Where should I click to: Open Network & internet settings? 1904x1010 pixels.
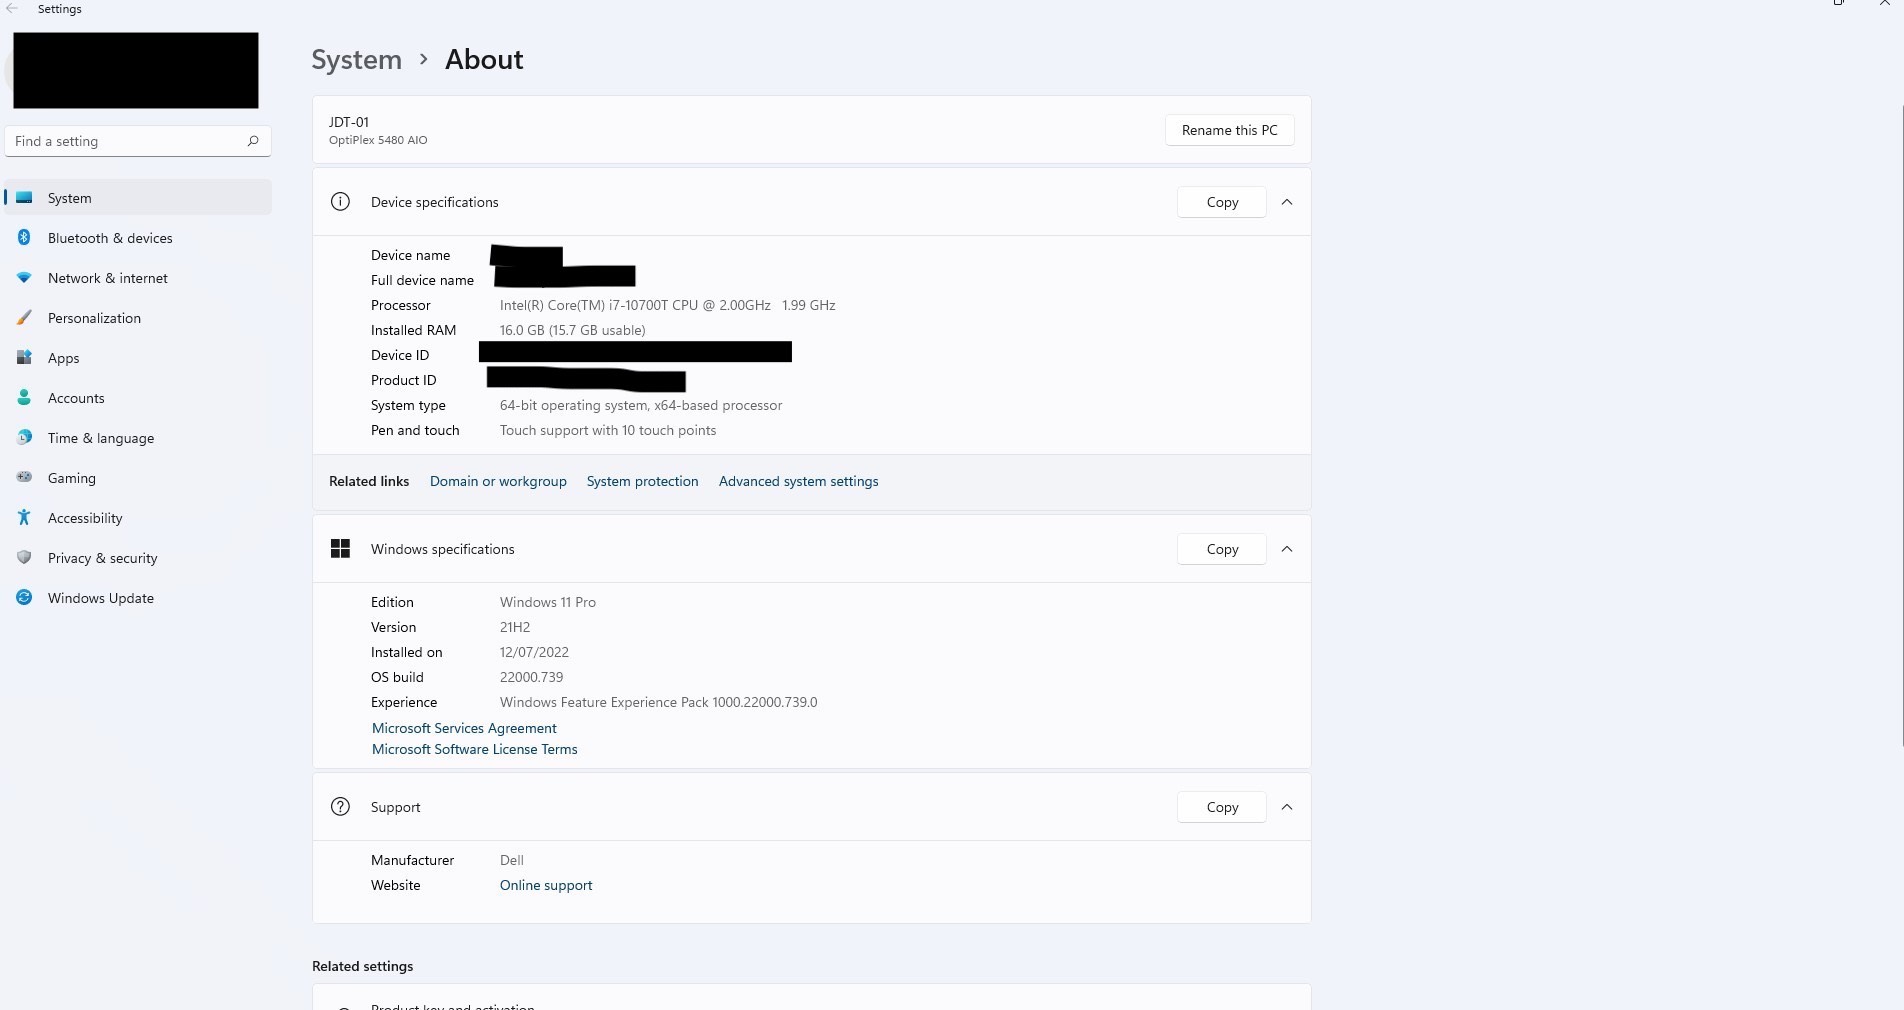click(x=138, y=278)
